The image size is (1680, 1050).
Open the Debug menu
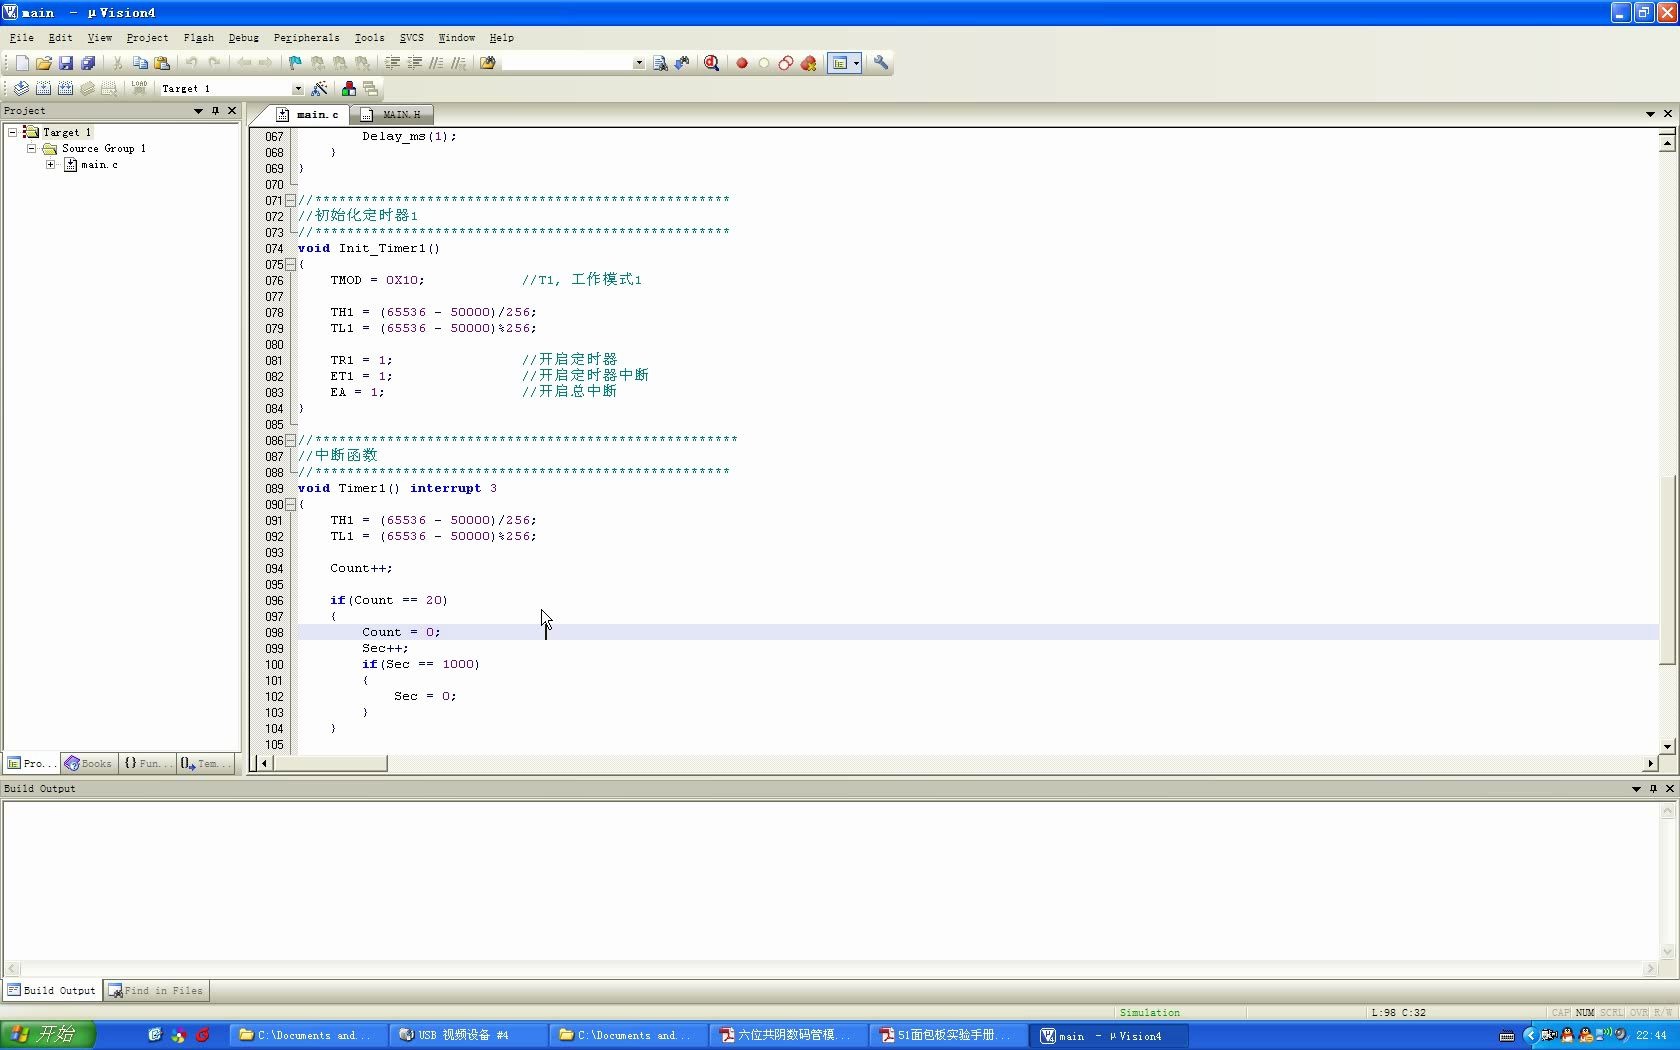coord(243,37)
